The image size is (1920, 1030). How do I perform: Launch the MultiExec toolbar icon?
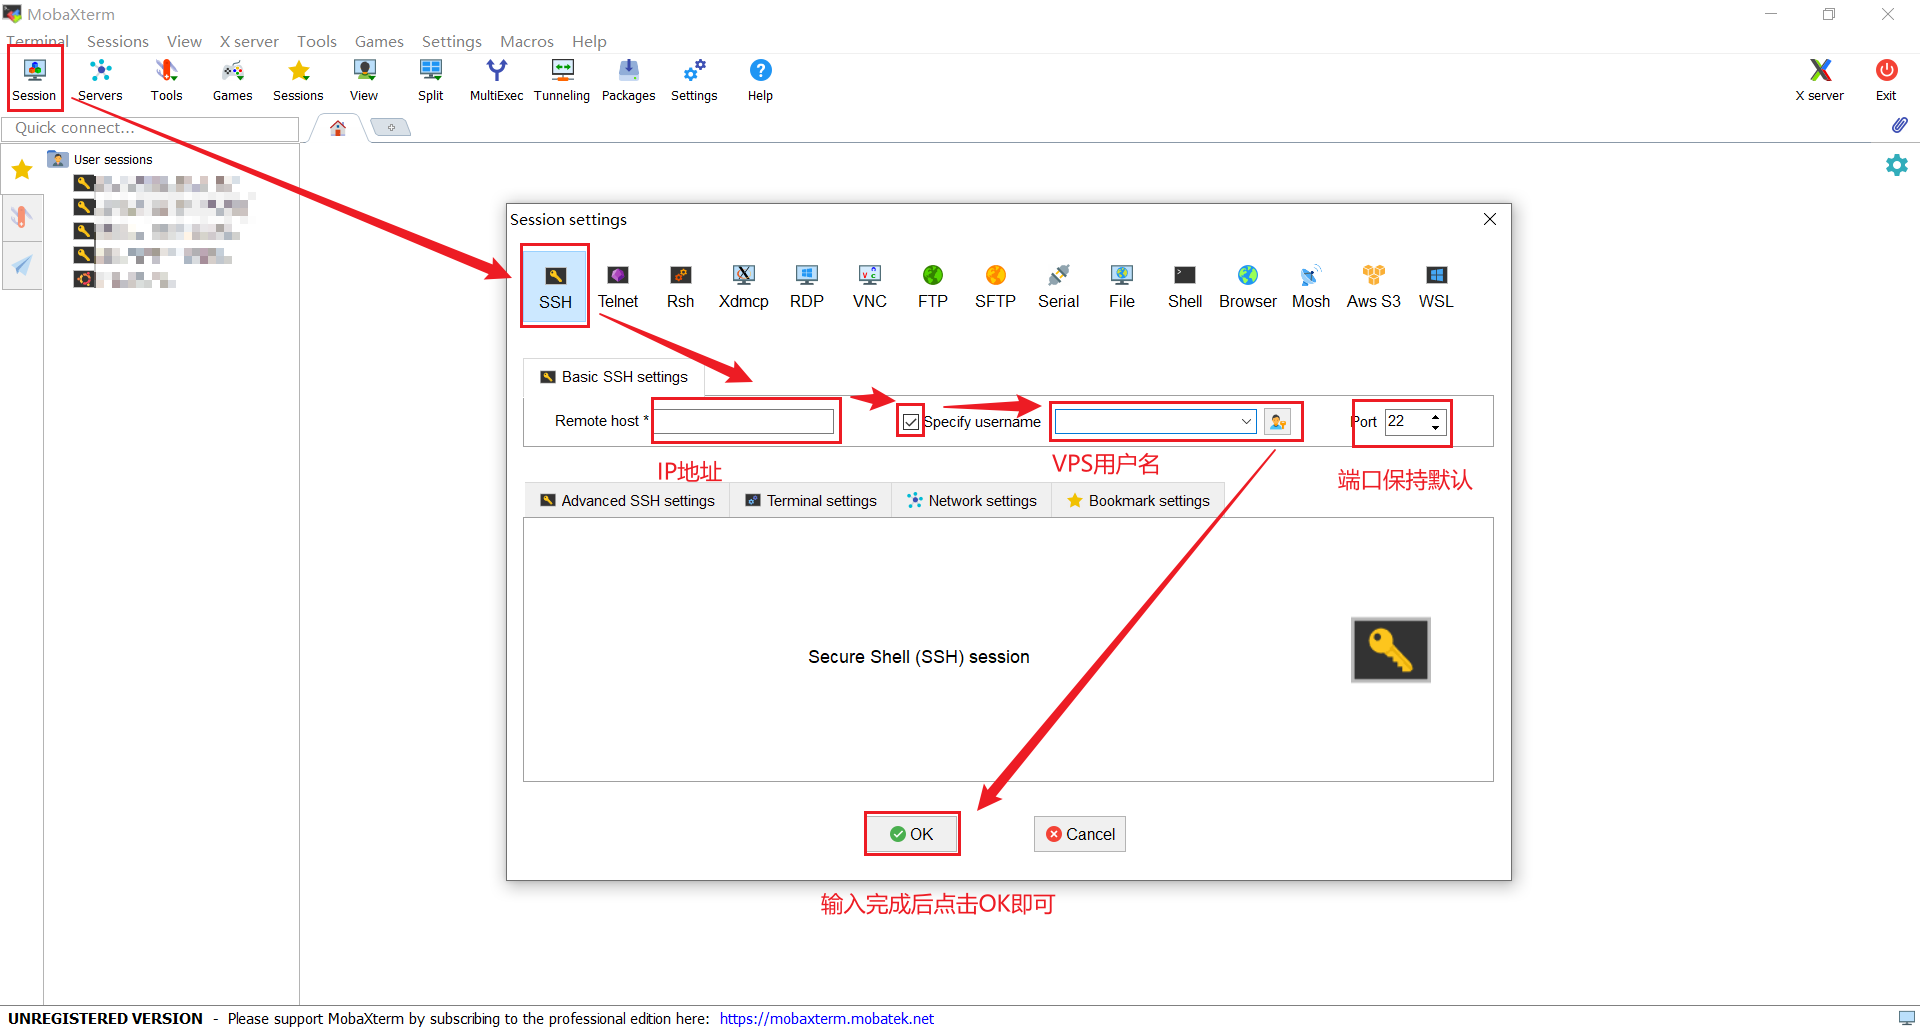click(x=497, y=80)
